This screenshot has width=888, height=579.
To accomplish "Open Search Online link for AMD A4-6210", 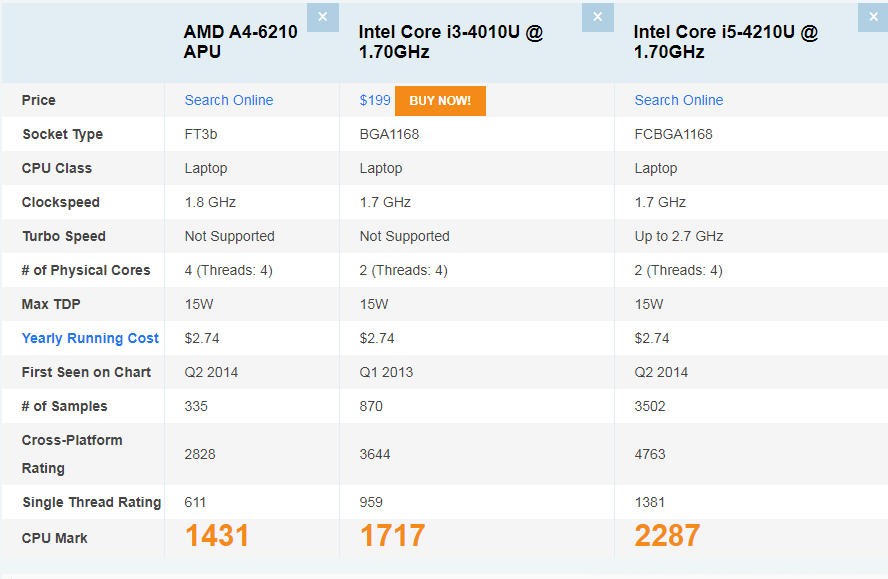I will (229, 100).
